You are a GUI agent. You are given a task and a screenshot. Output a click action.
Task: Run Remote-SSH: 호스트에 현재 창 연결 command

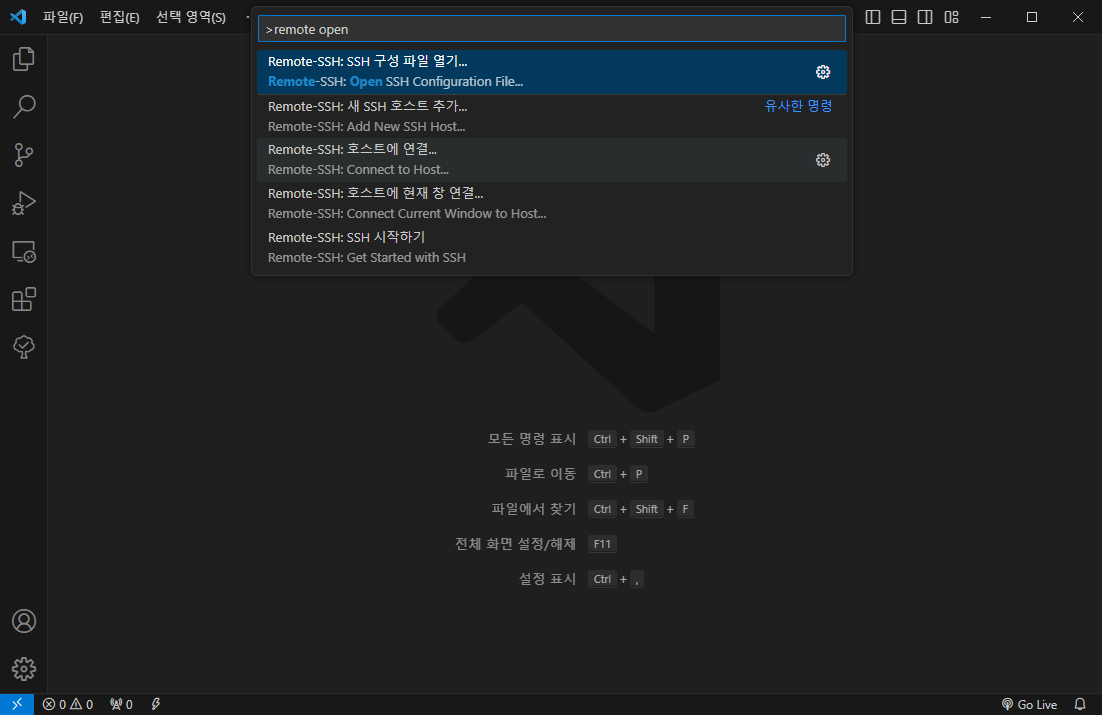552,203
